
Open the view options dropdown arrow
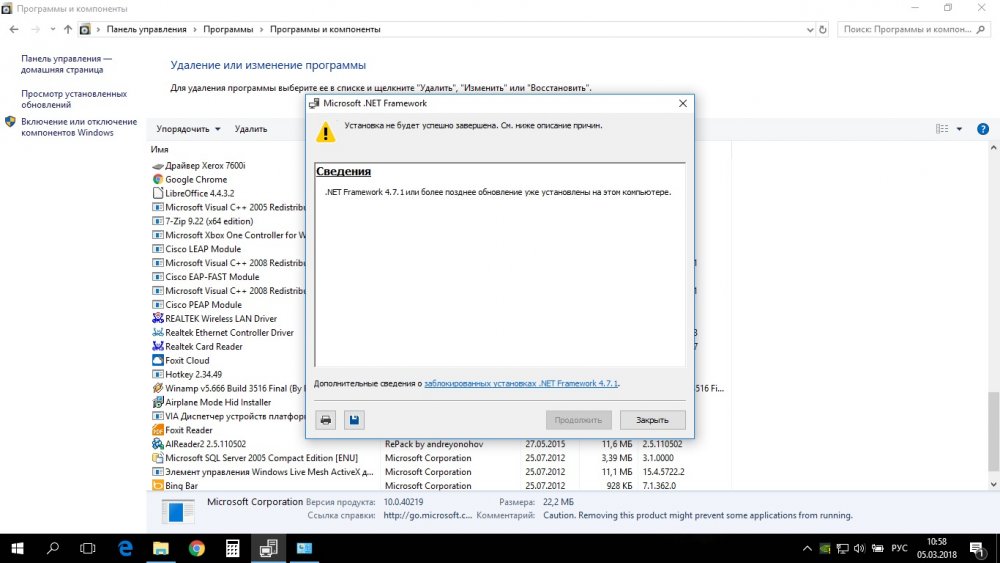coord(959,129)
